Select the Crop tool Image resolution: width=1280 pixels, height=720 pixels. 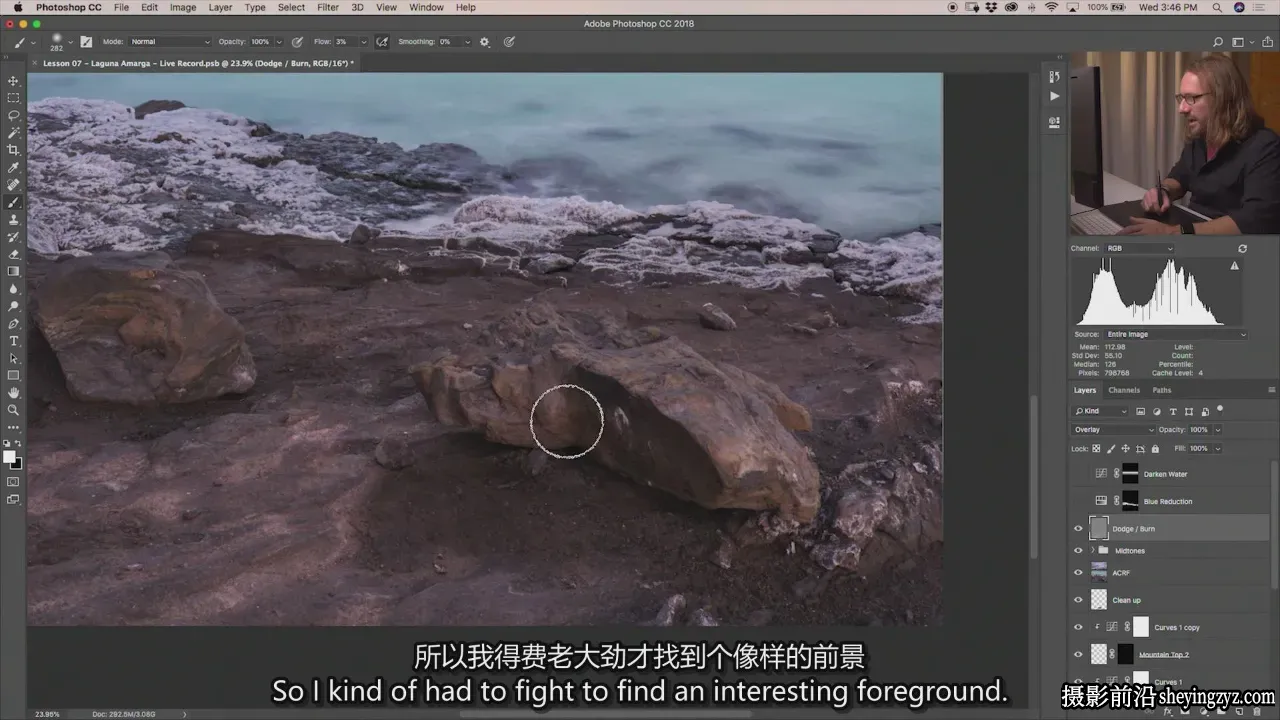(x=13, y=150)
